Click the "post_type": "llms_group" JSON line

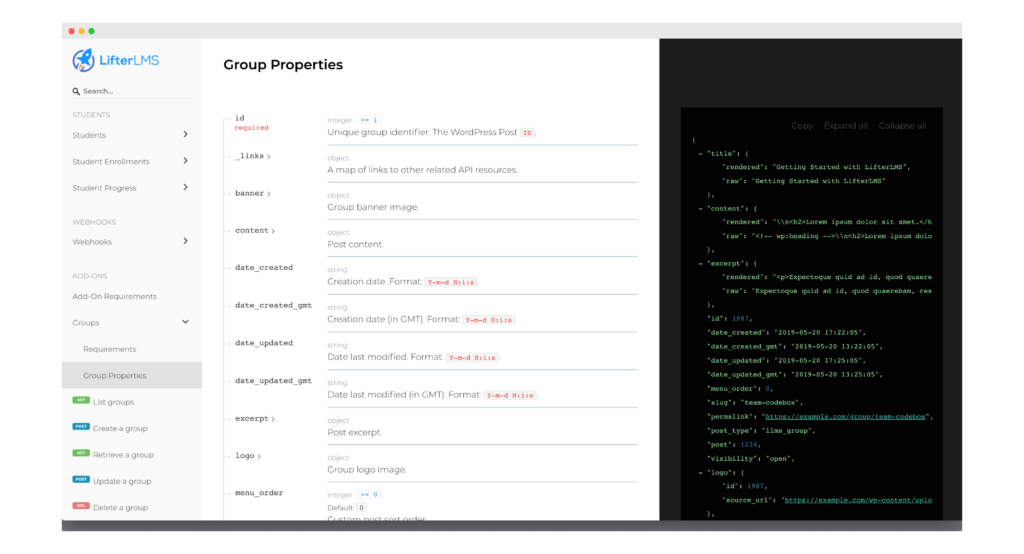[x=761, y=431]
